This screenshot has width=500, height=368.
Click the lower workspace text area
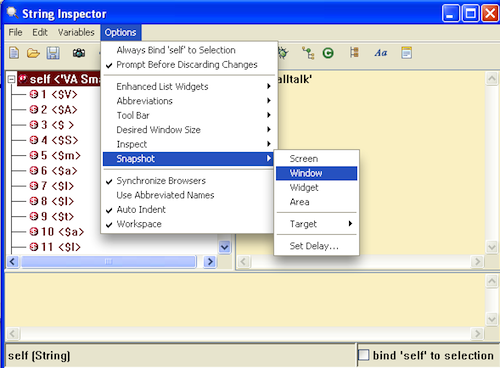pos(245,300)
